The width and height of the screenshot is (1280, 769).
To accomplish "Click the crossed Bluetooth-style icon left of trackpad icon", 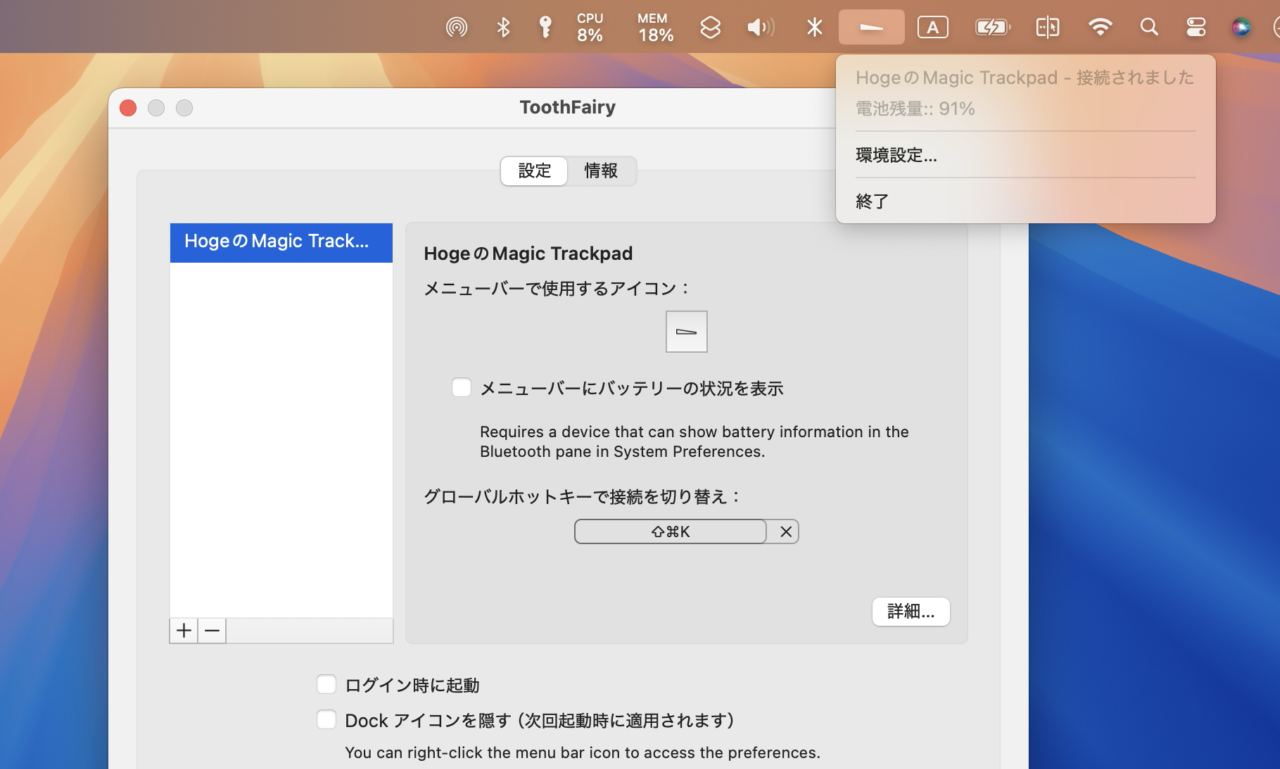I will (x=815, y=27).
